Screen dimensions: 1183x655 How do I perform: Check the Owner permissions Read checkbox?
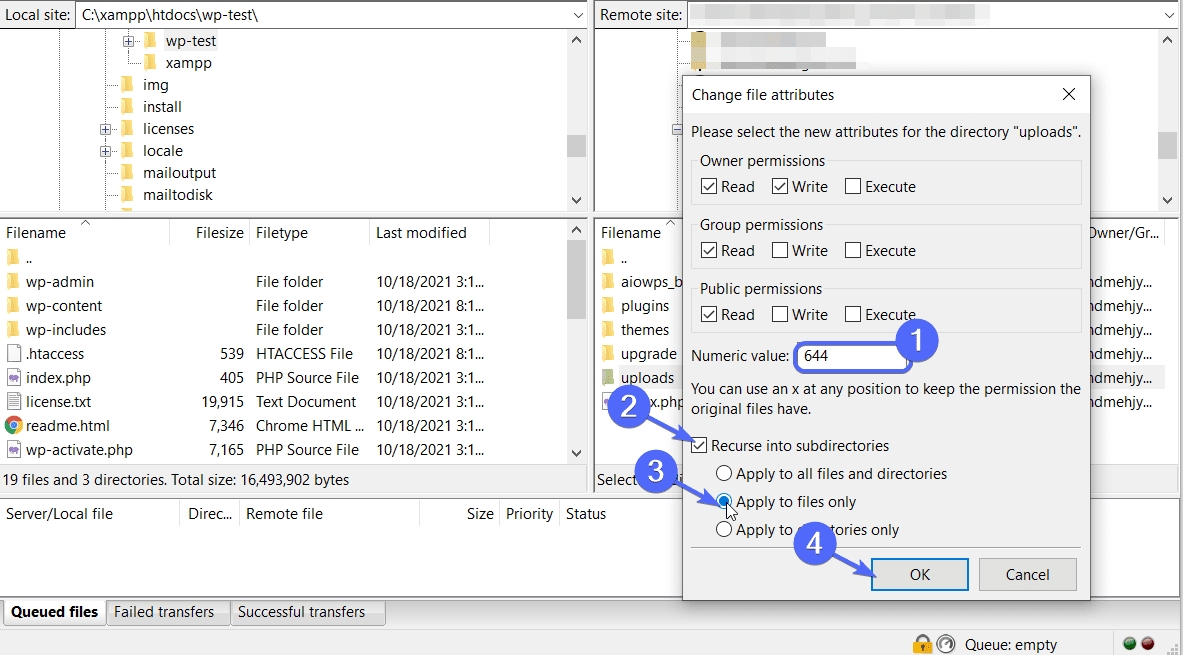(x=708, y=186)
